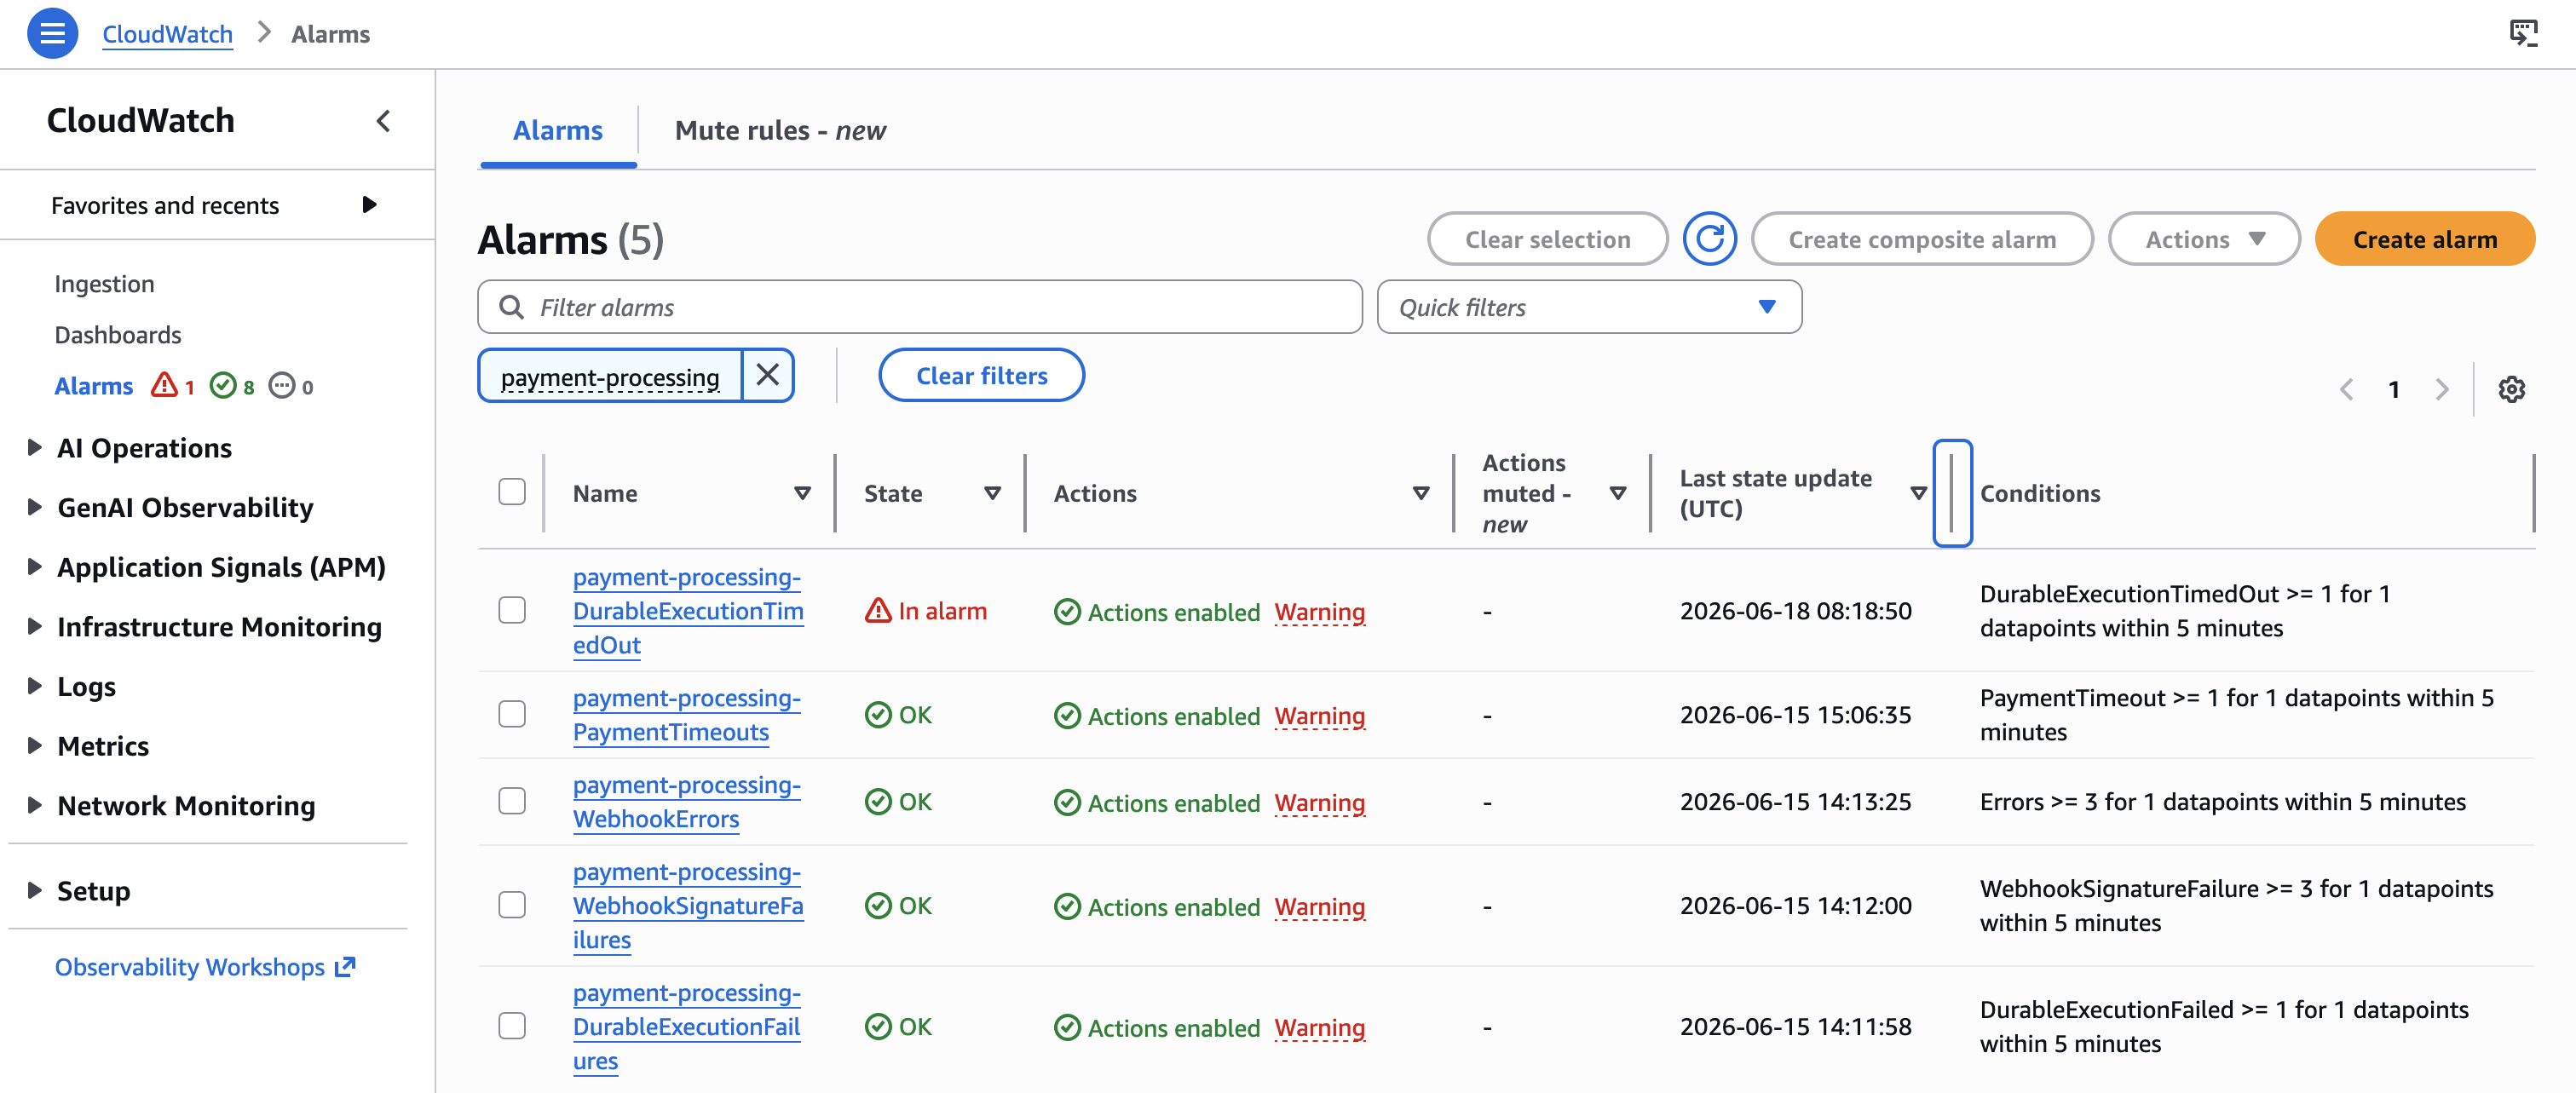This screenshot has height=1093, width=2576.
Task: Expand the AI Operations section
Action: coord(34,447)
